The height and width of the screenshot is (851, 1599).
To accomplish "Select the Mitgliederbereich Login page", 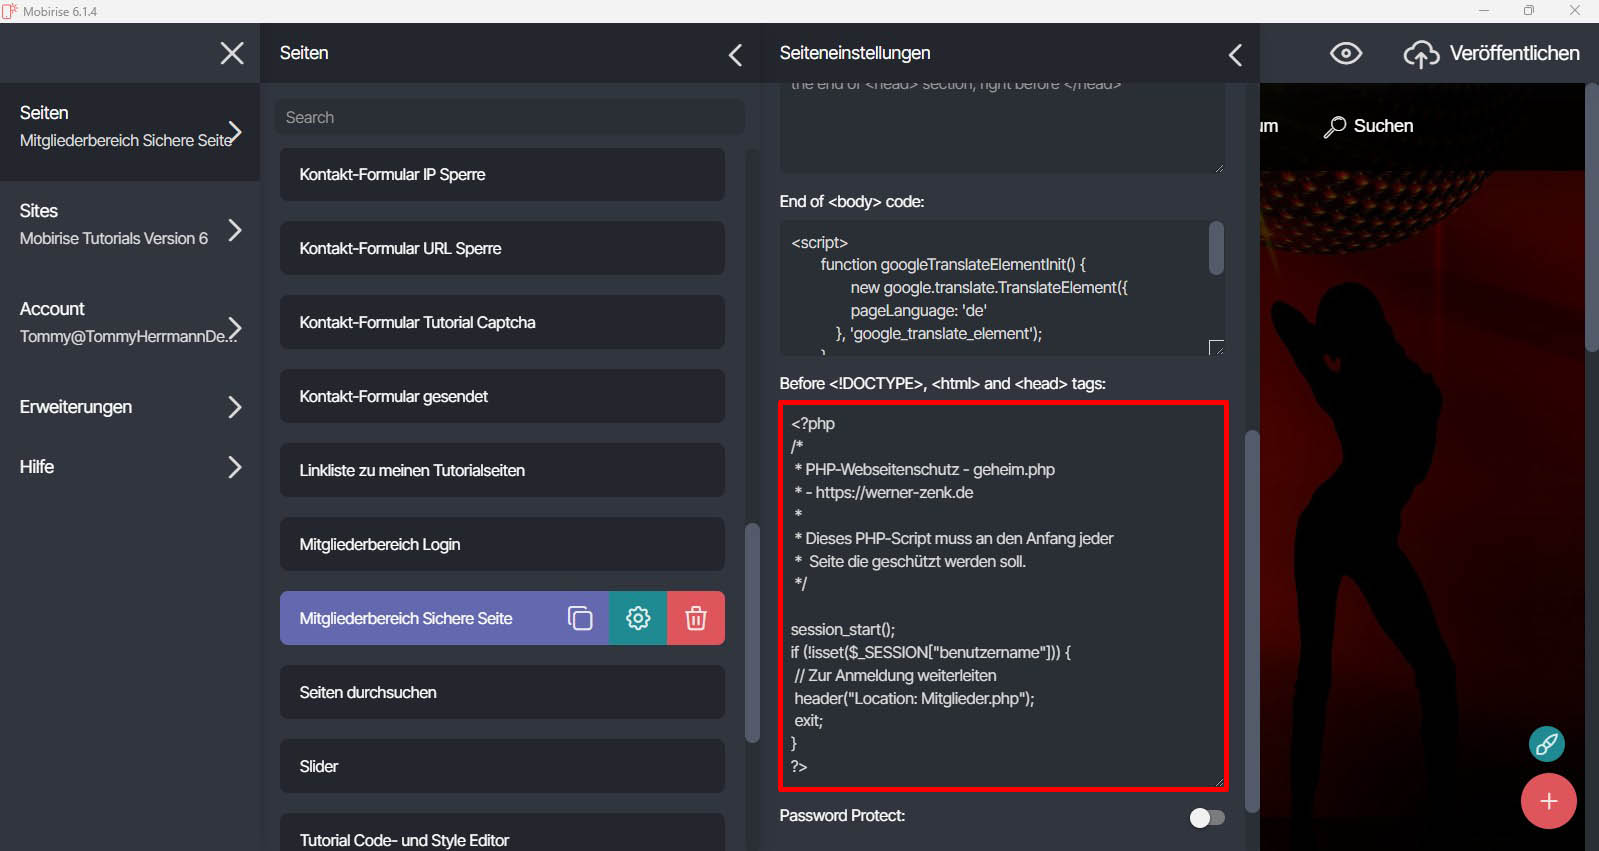I will coord(502,544).
